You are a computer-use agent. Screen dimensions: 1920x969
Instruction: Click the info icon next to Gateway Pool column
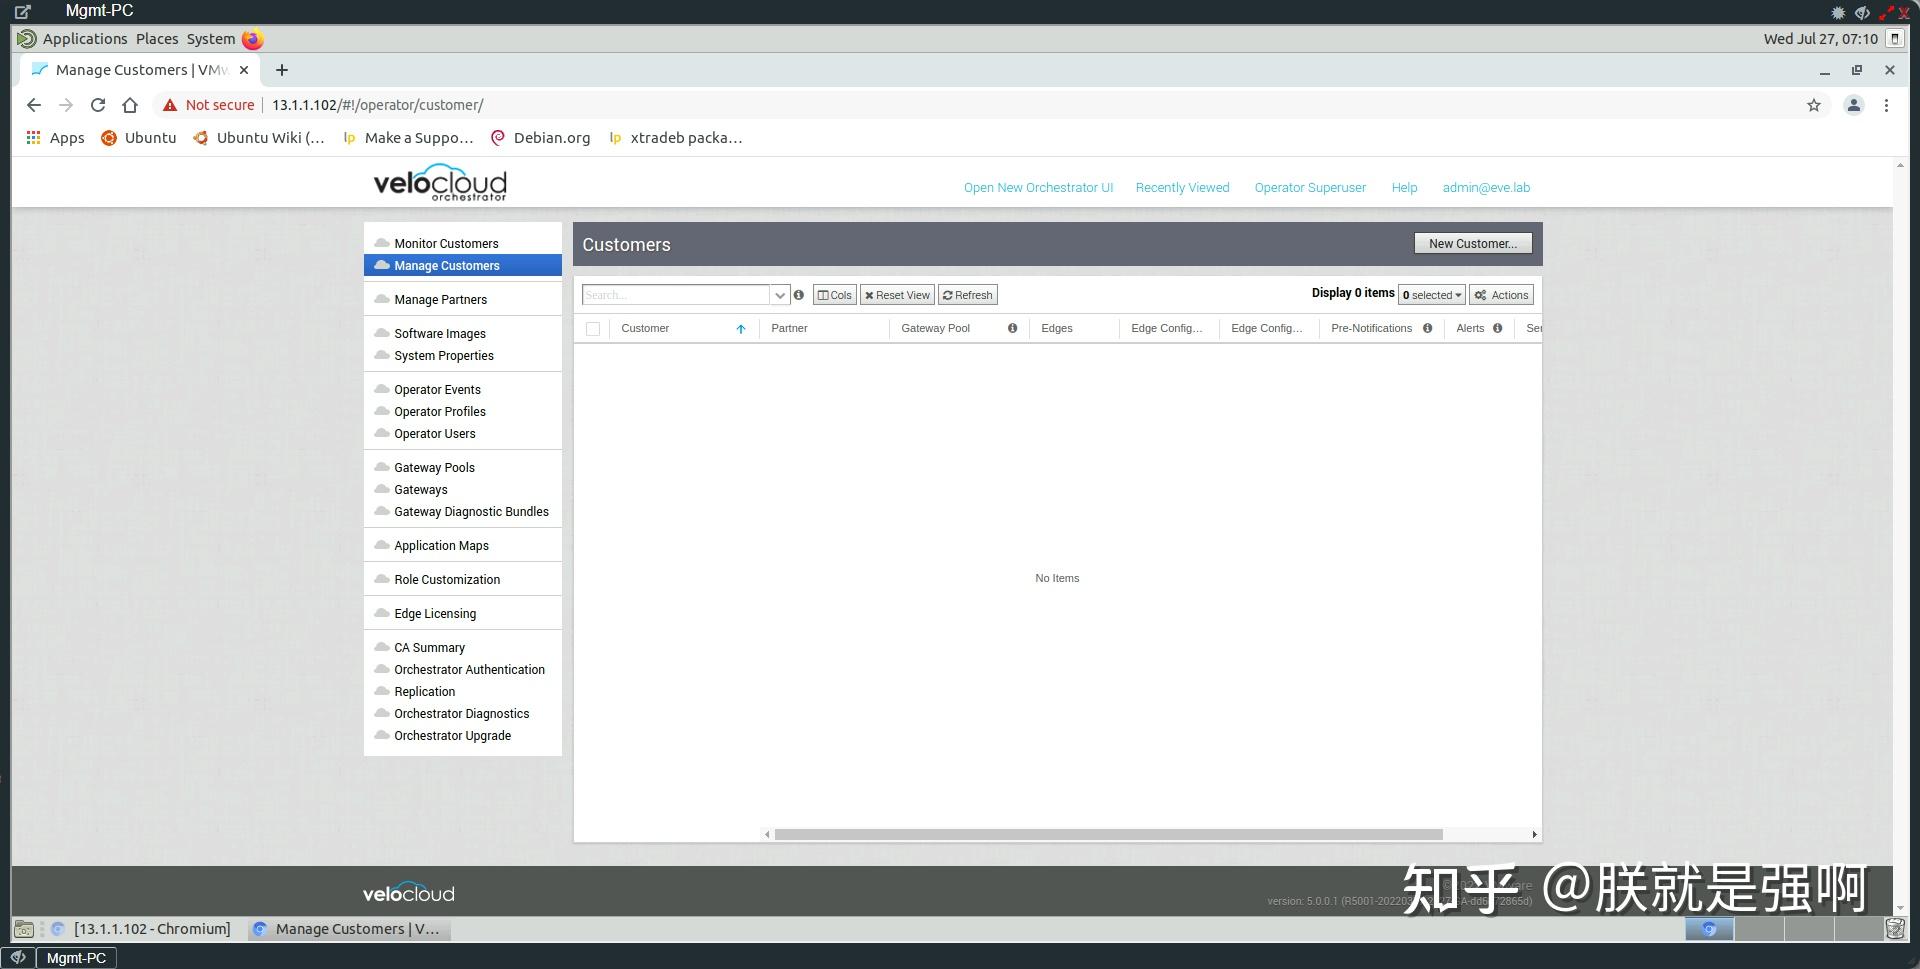click(1012, 328)
